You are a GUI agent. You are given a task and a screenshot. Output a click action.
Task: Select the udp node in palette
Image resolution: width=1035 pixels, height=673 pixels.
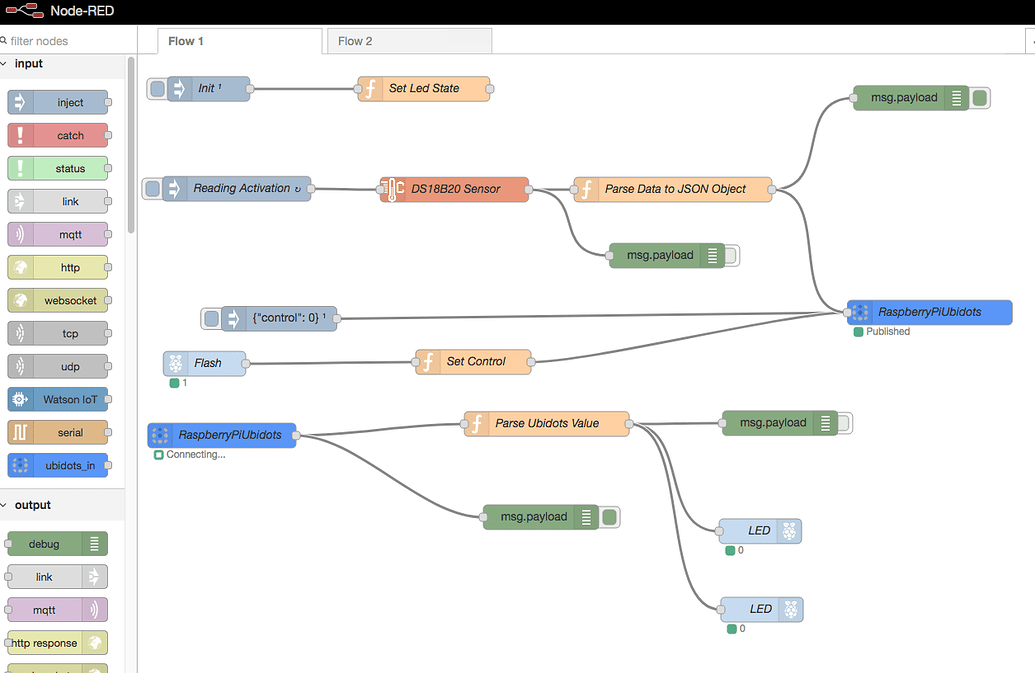tap(58, 366)
